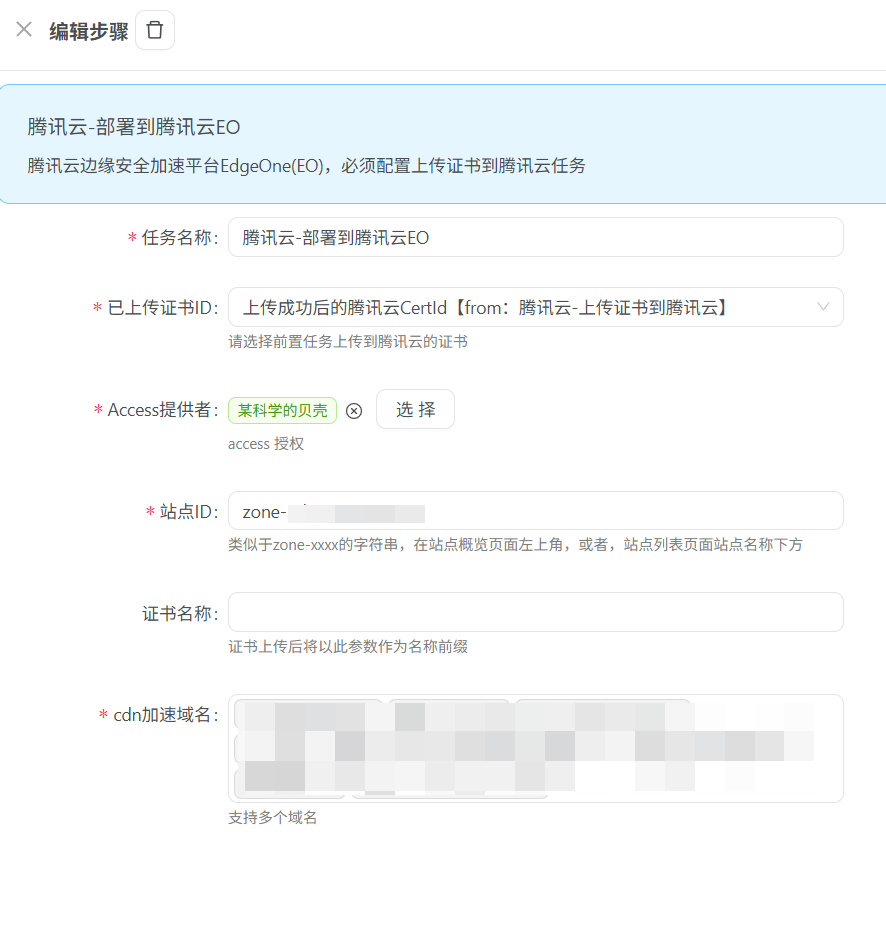Close the 编辑步骤 panel with the X icon

click(x=24, y=29)
